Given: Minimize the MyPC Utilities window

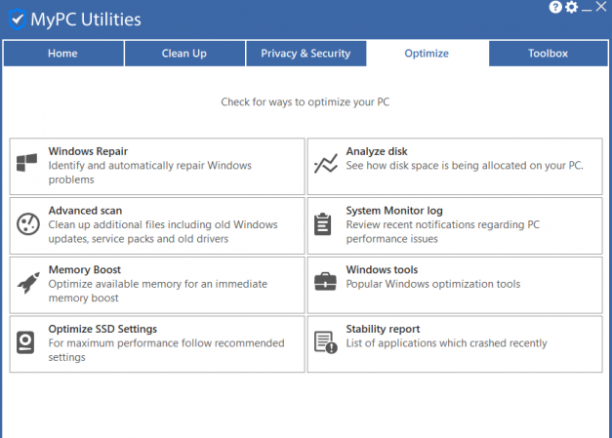Looking at the screenshot, I should 587,8.
